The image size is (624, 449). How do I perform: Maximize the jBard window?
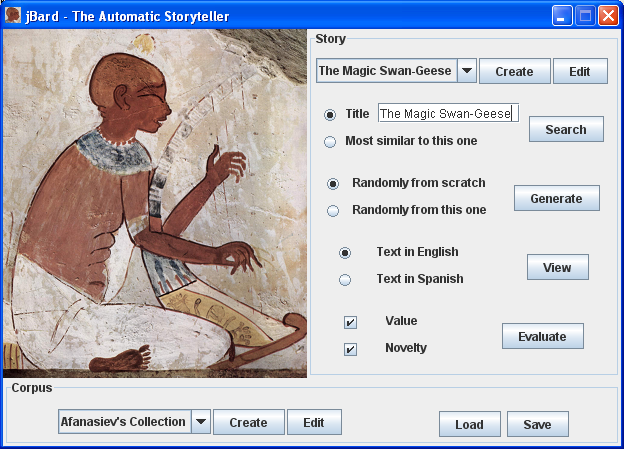click(585, 16)
